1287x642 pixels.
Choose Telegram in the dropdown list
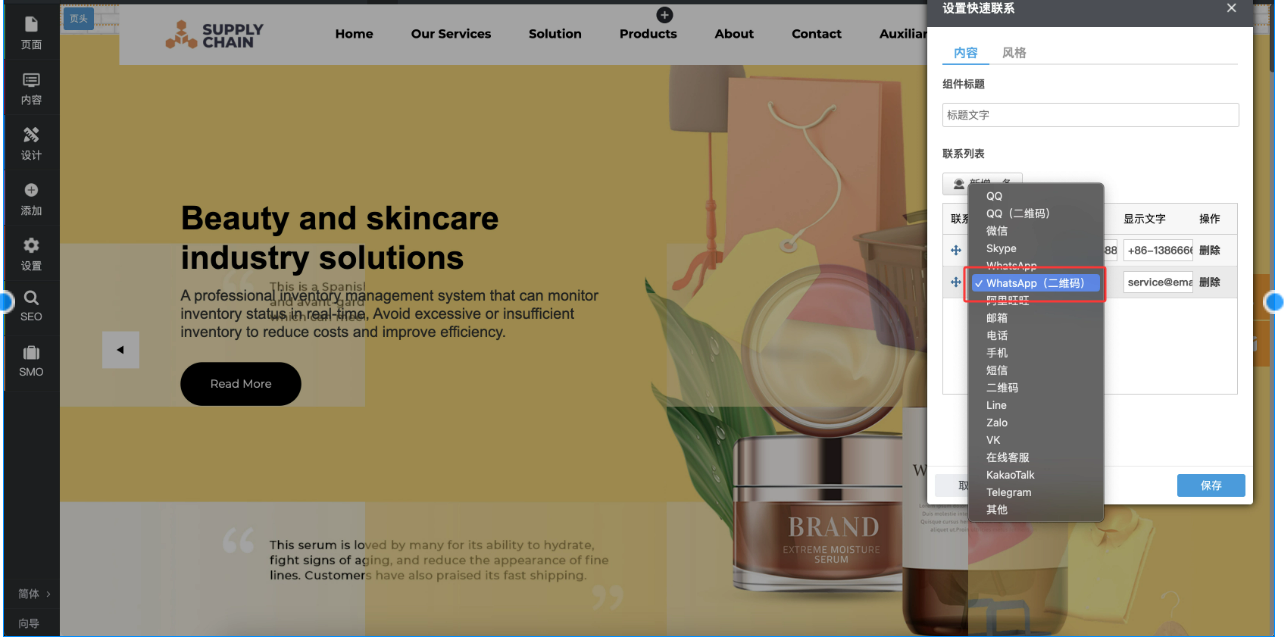[x=1008, y=492]
